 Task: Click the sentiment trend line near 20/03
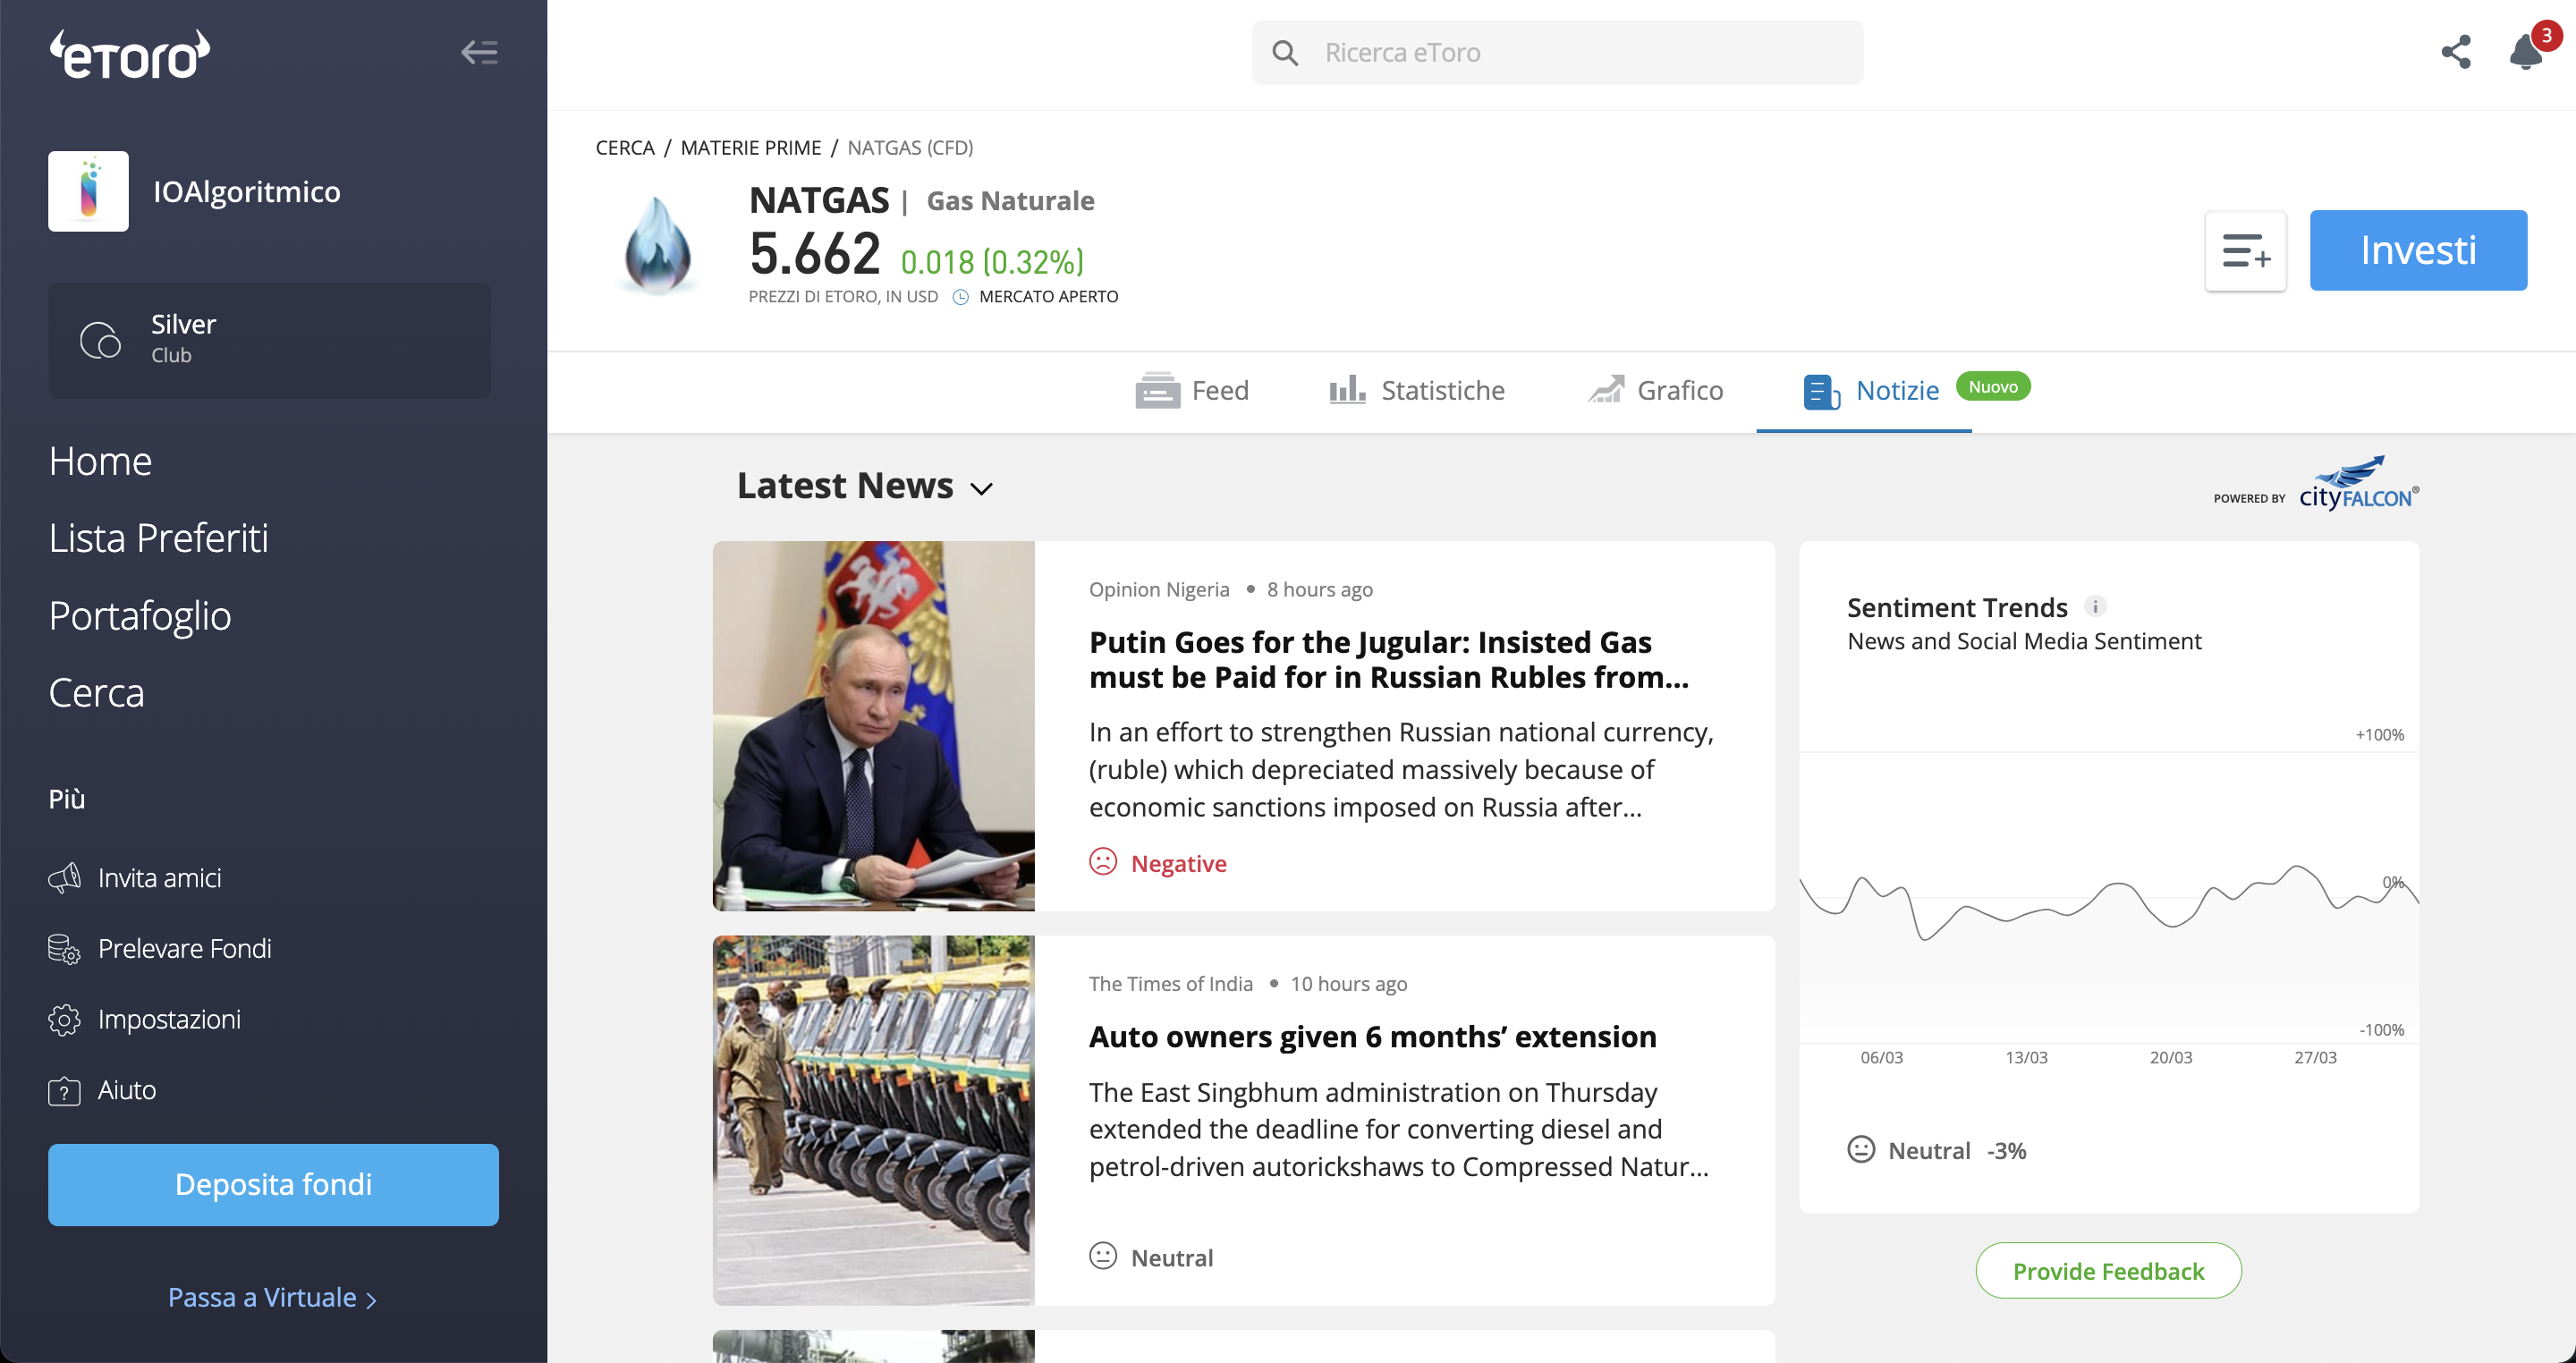(2171, 925)
